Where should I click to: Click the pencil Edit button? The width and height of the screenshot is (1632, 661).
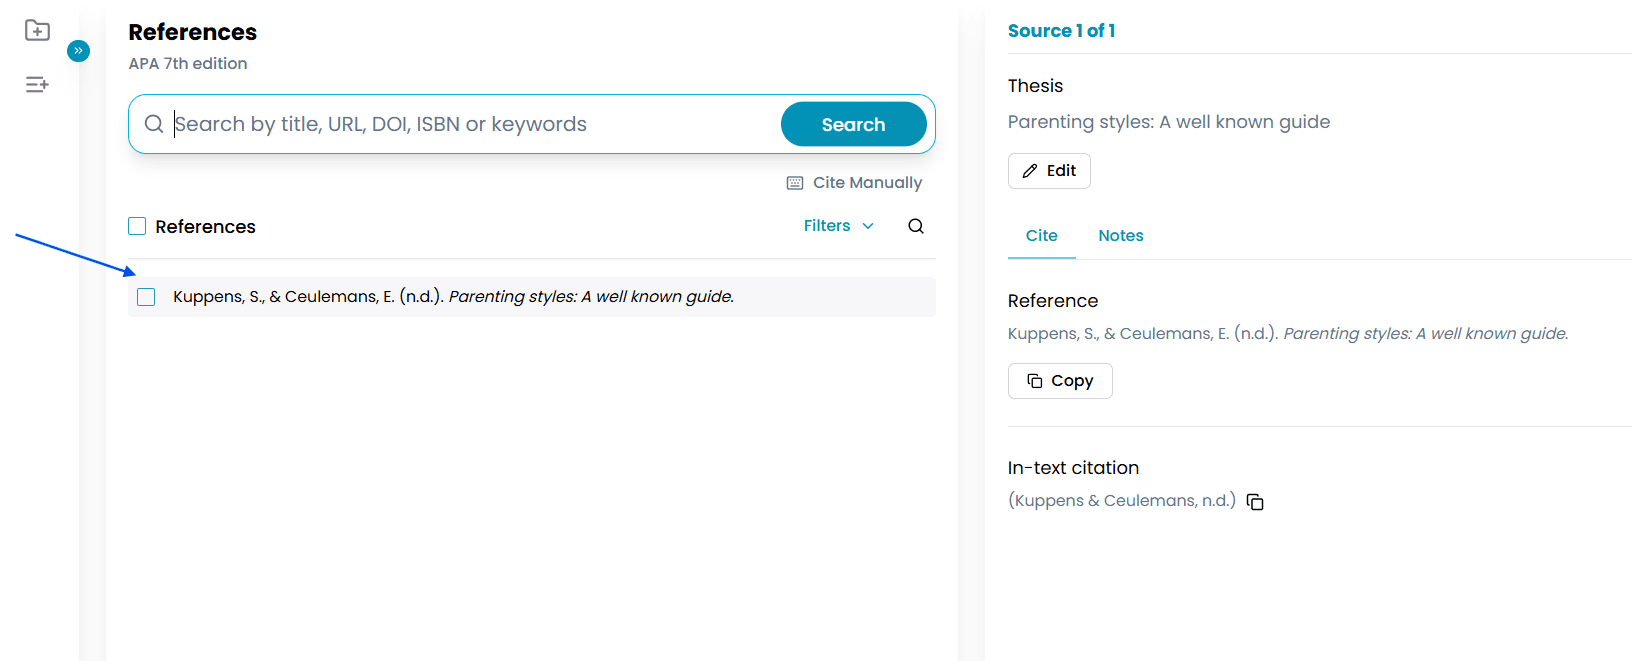(1049, 171)
